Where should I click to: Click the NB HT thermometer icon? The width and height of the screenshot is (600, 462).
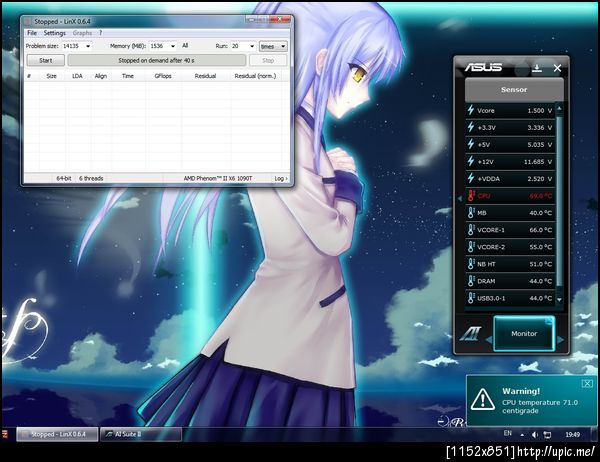[x=471, y=264]
